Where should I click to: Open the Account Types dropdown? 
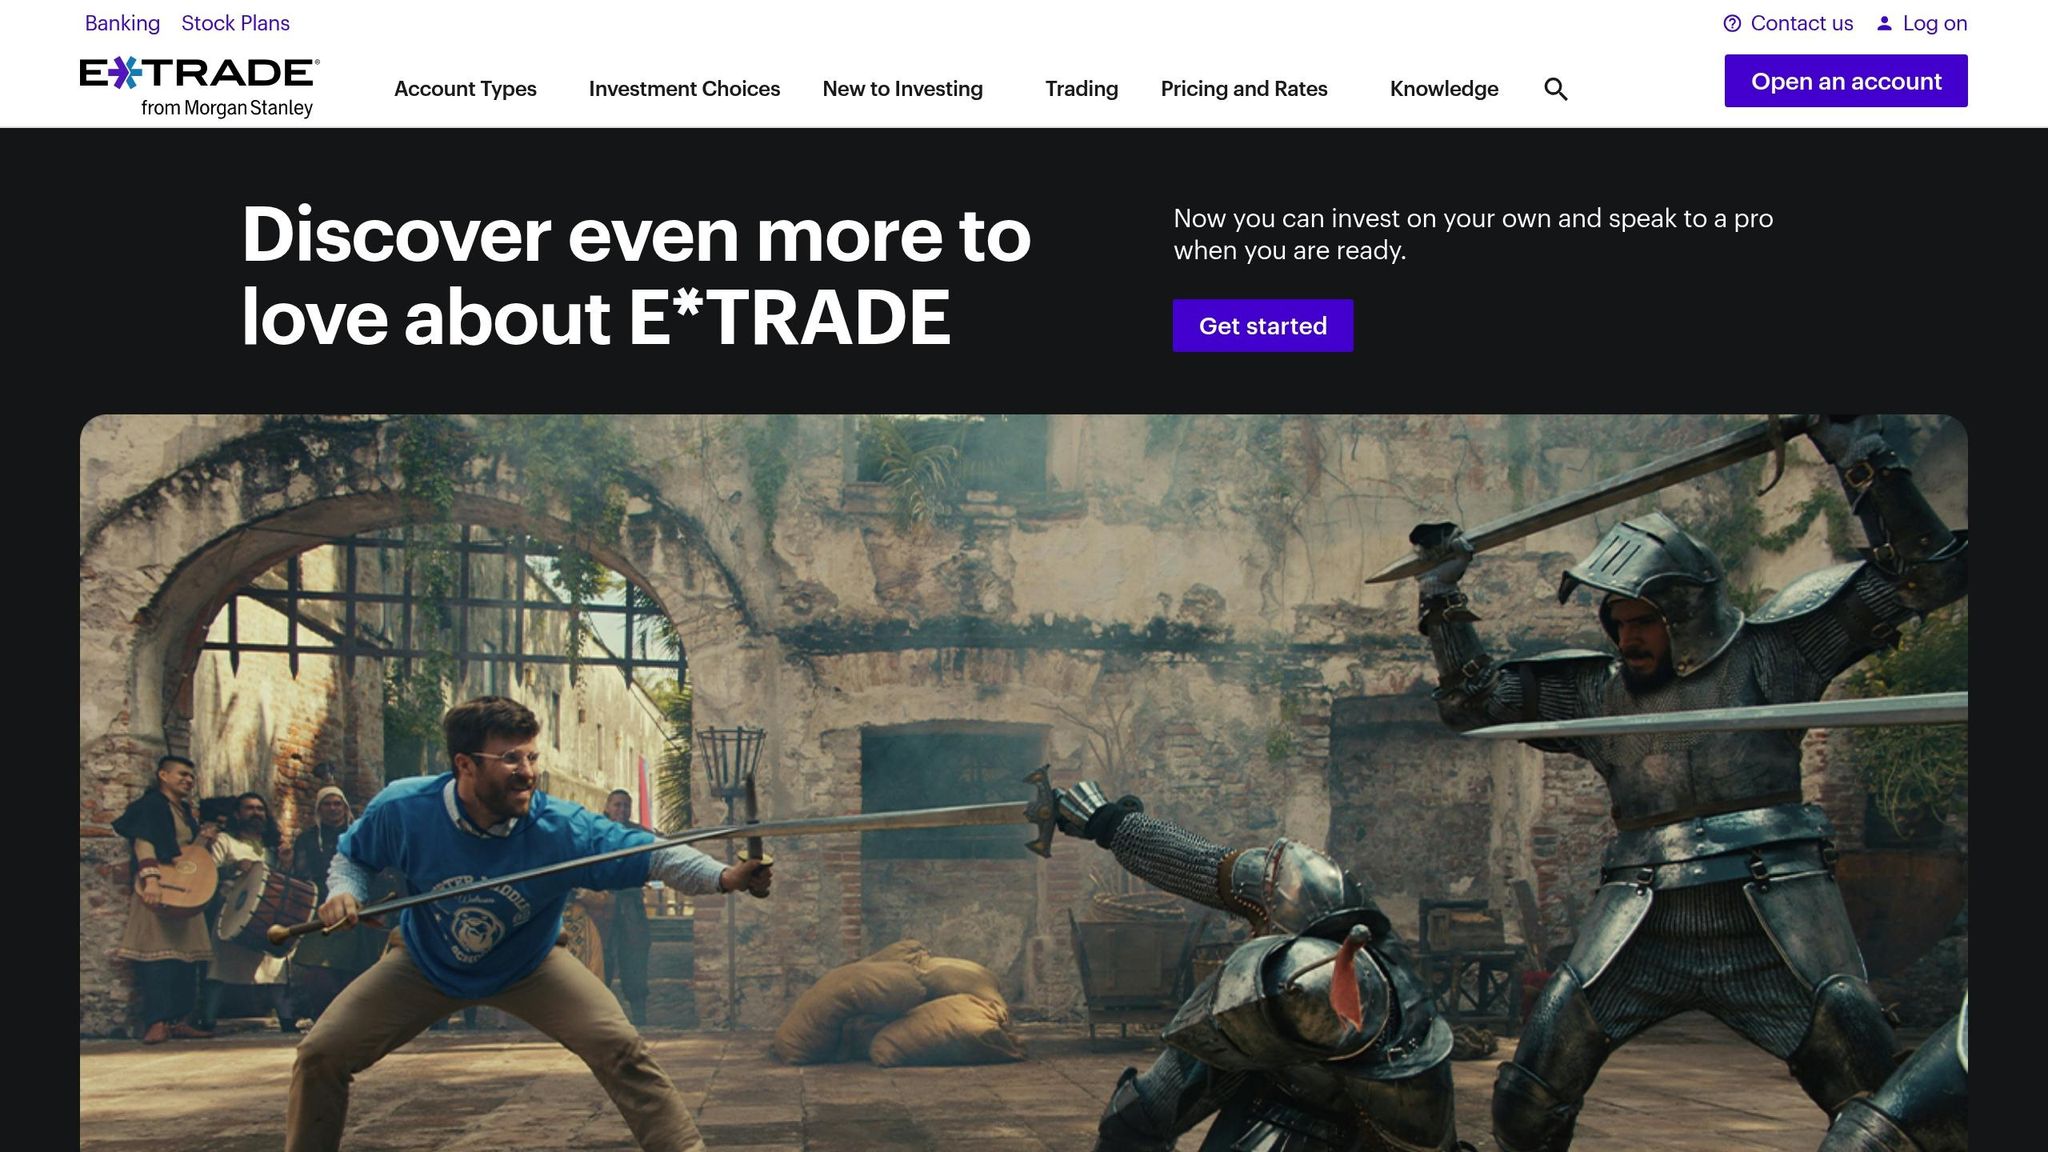465,89
